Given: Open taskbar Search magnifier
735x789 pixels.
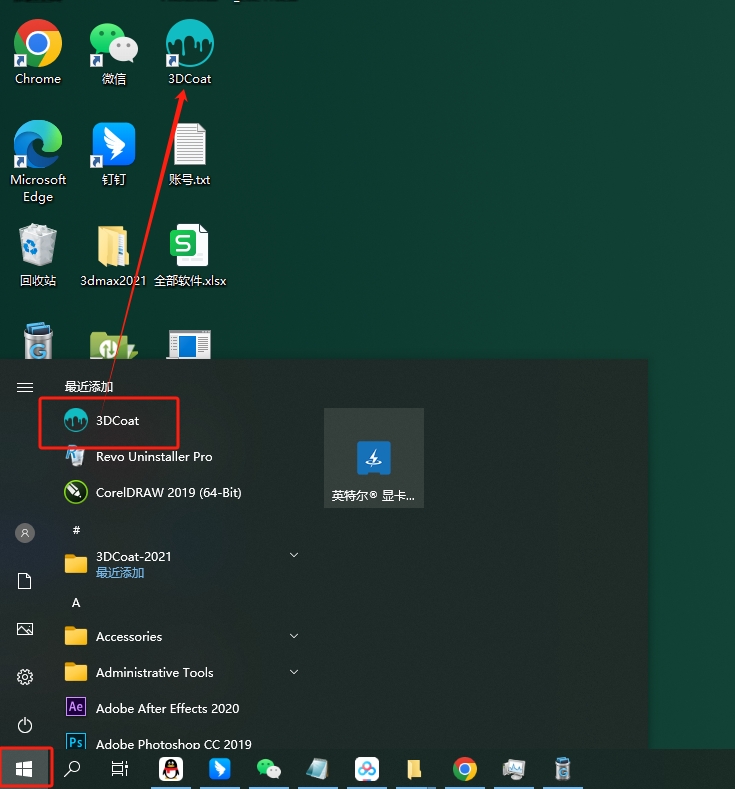Looking at the screenshot, I should [x=72, y=768].
